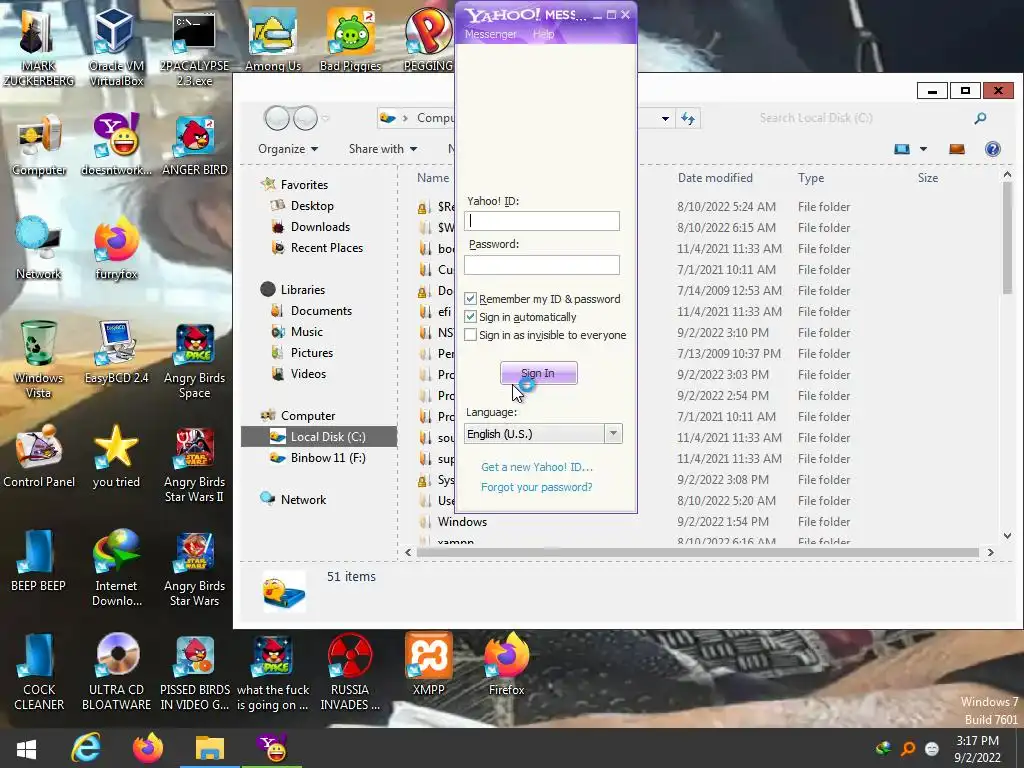Select the Among Us desktop shortcut

(x=272, y=40)
